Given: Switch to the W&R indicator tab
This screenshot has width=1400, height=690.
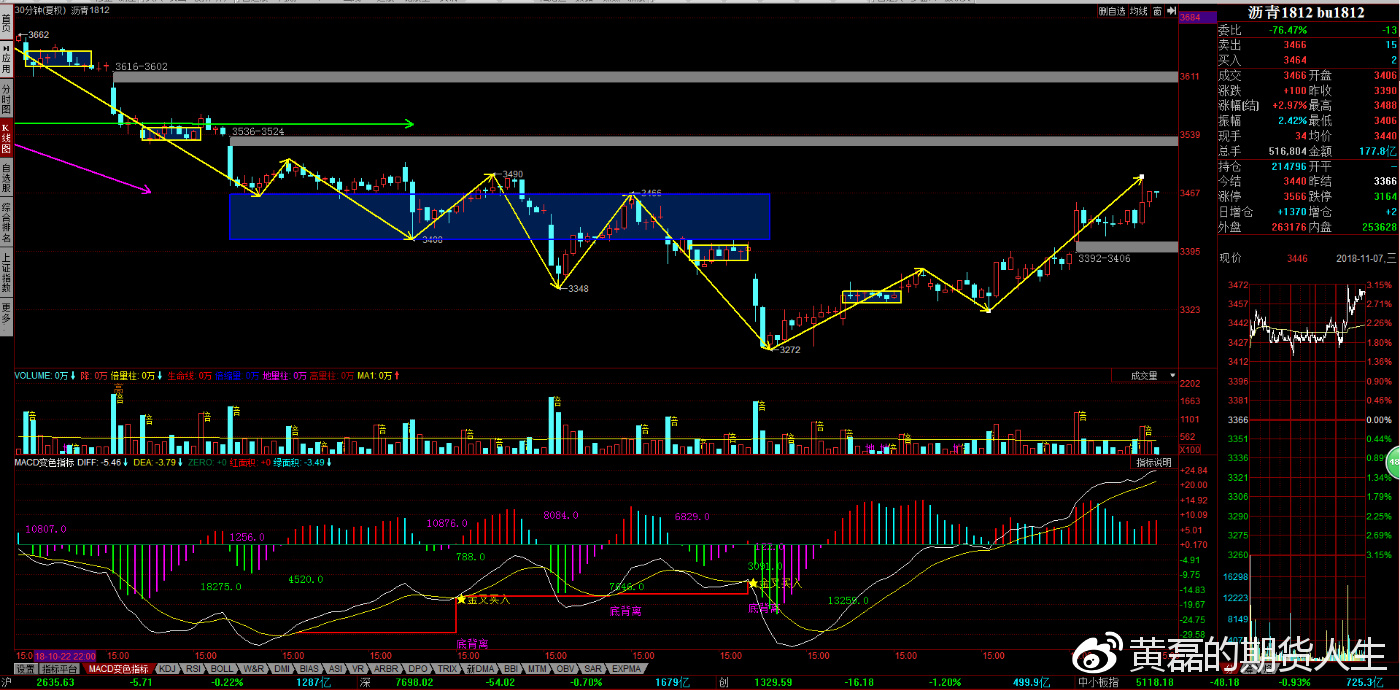Looking at the screenshot, I should 253,668.
